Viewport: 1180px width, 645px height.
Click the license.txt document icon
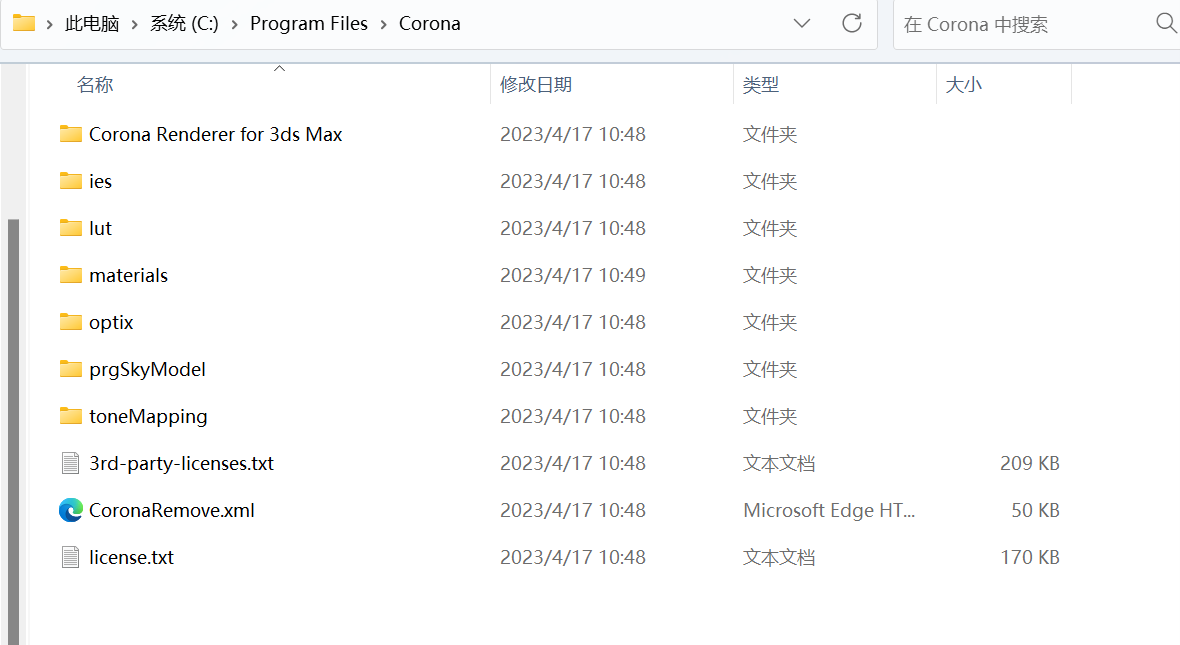(71, 557)
